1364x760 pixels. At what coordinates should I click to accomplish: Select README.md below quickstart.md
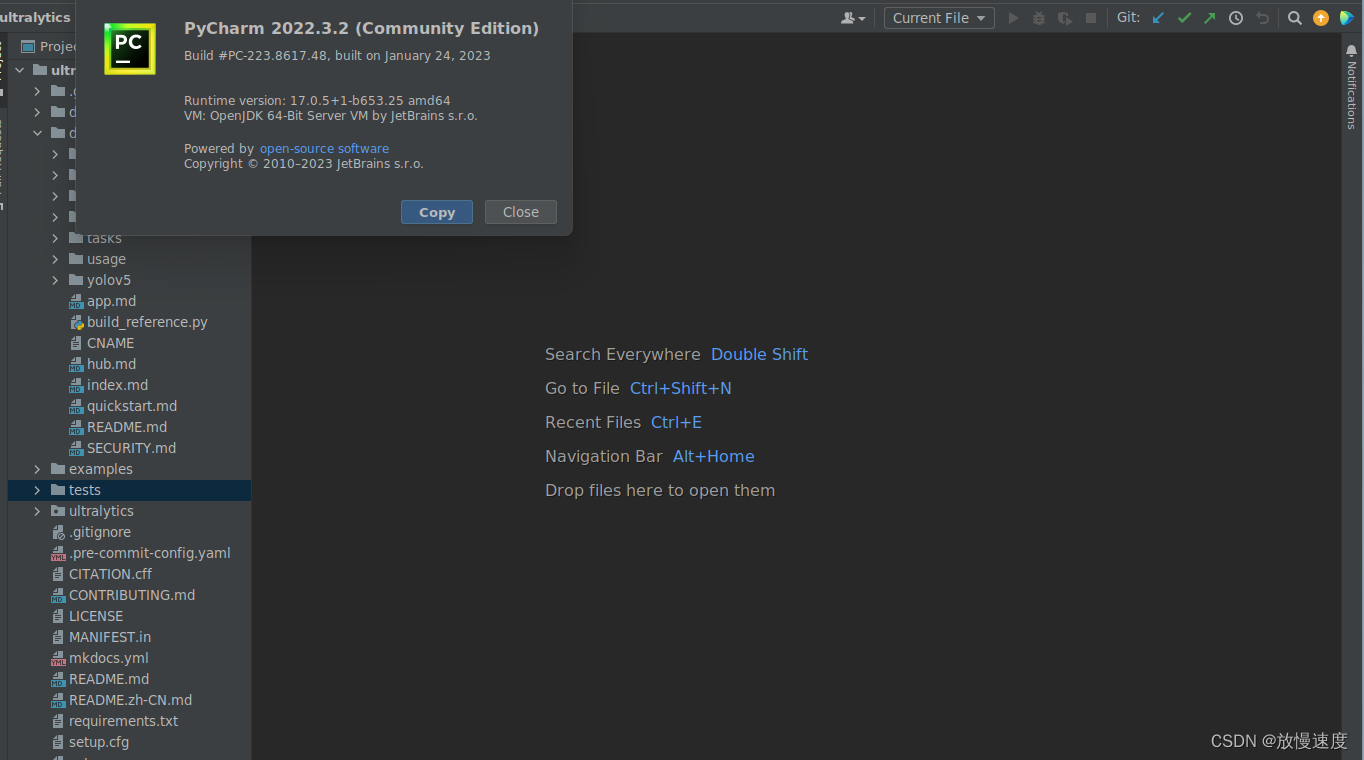(127, 427)
